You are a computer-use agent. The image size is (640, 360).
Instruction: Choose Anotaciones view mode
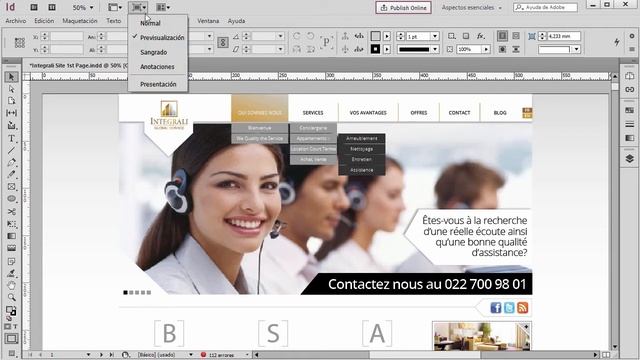click(x=157, y=67)
